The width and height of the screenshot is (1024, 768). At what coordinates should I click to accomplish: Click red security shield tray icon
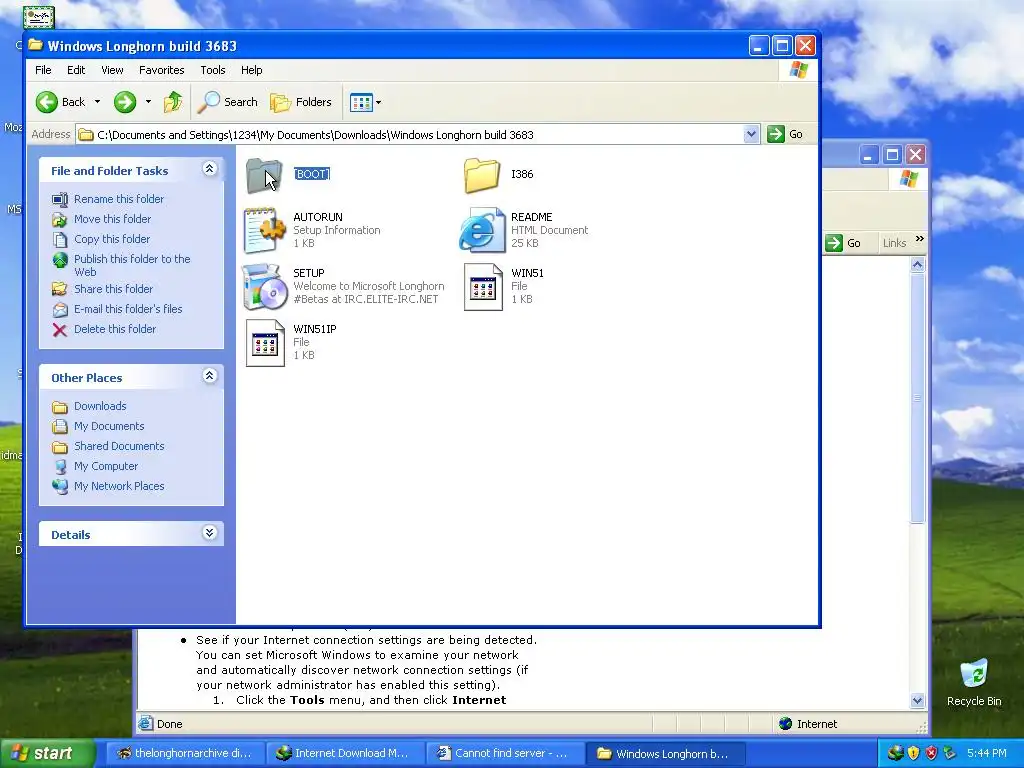click(931, 753)
